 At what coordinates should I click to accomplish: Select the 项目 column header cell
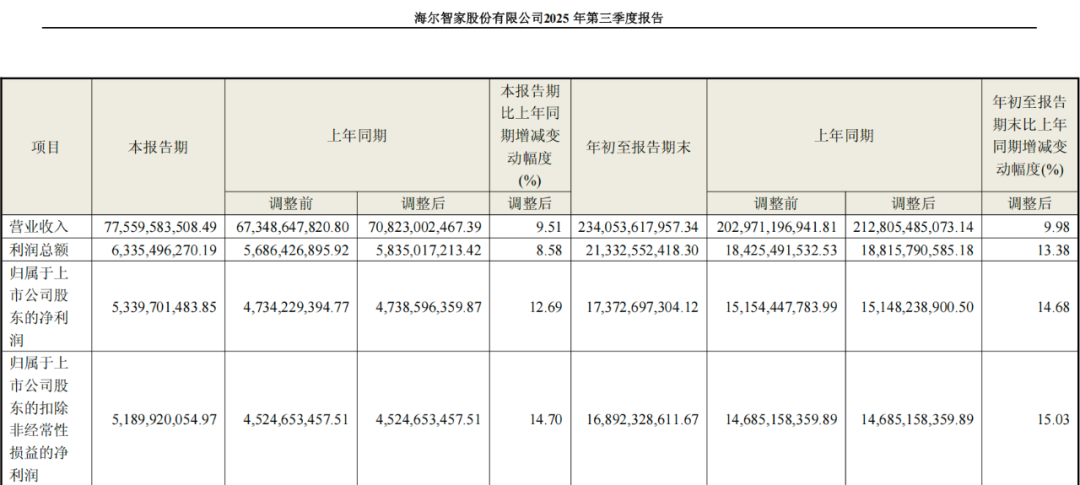point(46,147)
